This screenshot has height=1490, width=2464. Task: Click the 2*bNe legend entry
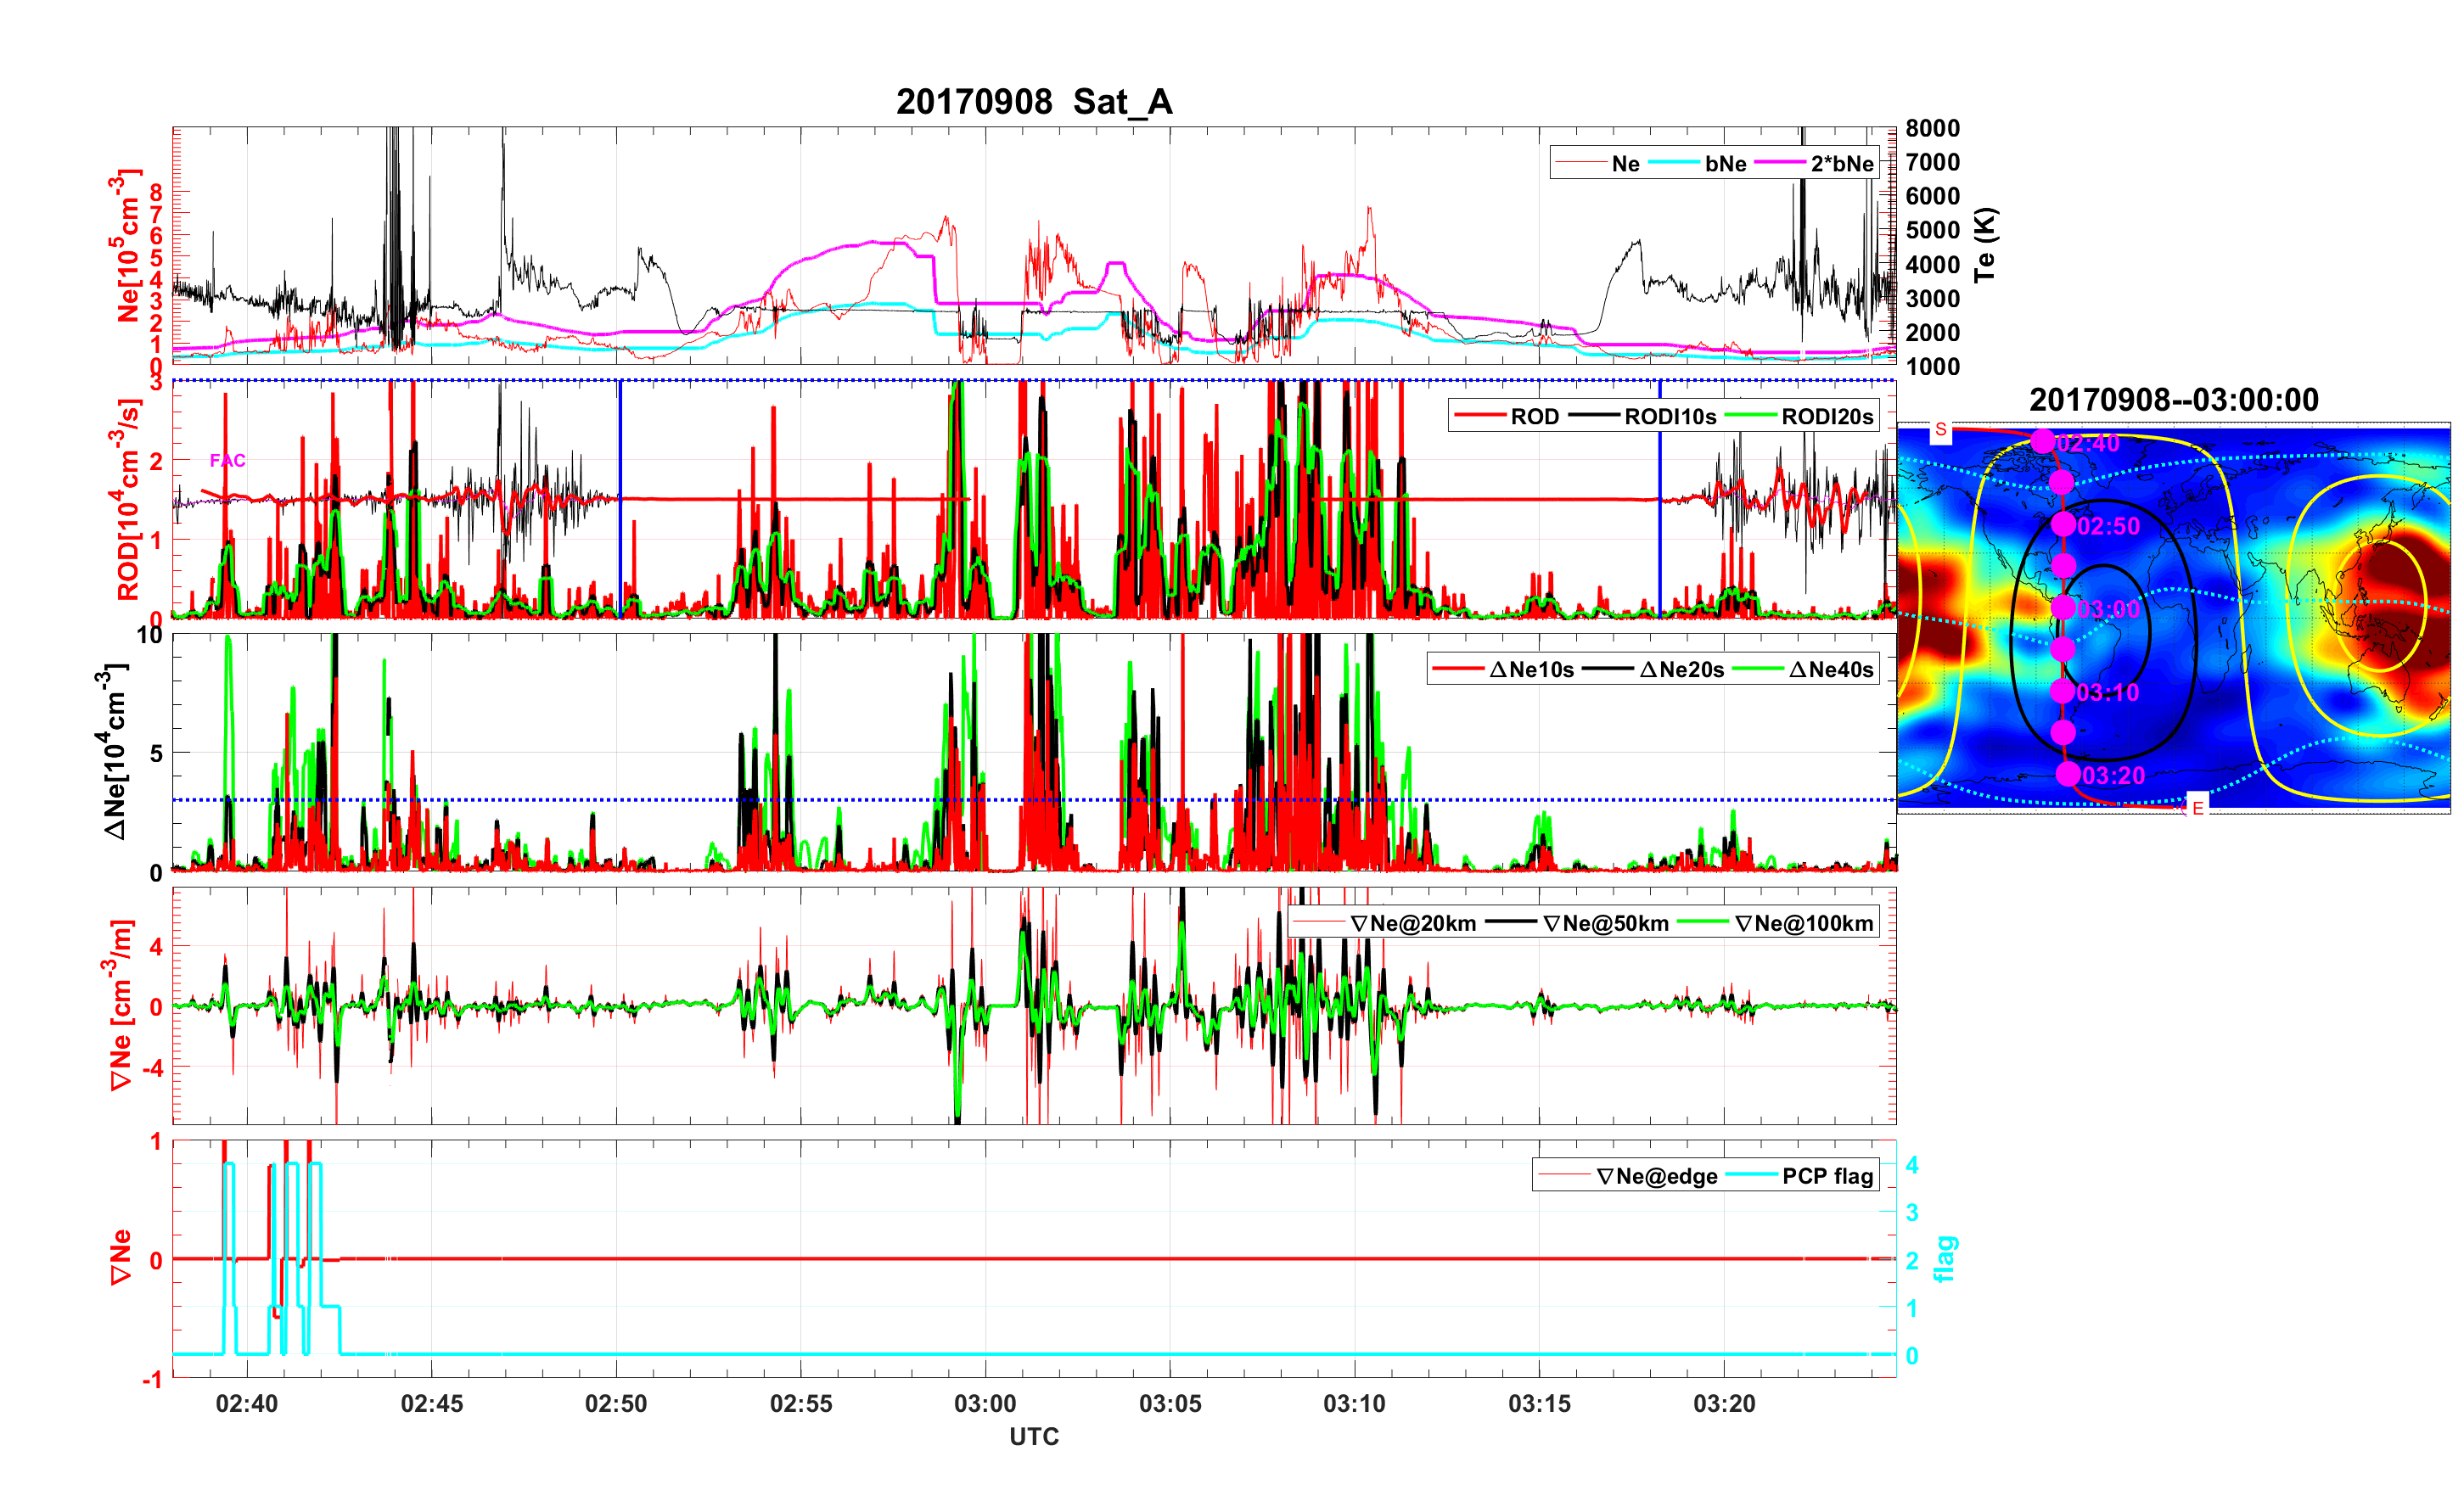coord(1841,164)
